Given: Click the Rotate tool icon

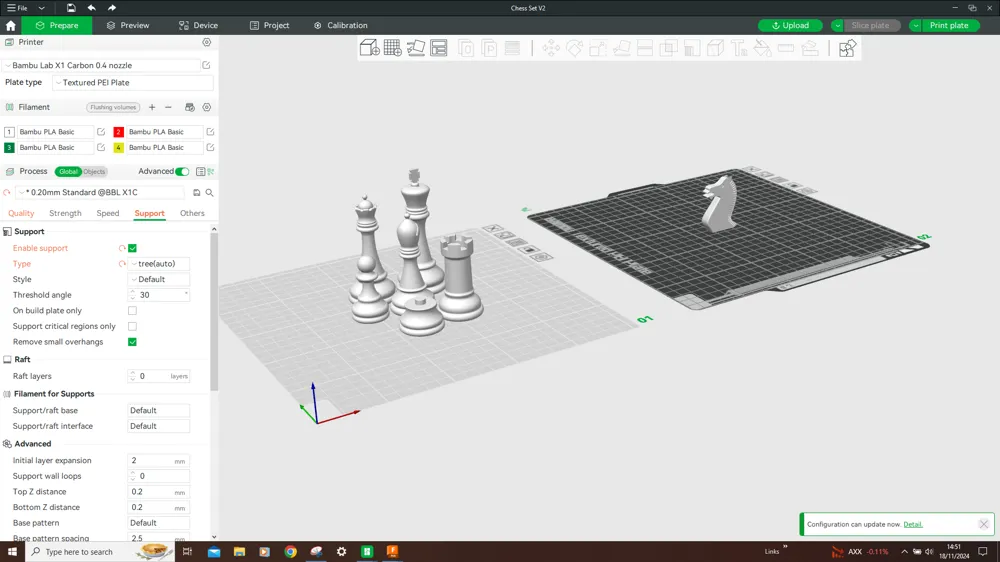Looking at the screenshot, I should point(574,48).
